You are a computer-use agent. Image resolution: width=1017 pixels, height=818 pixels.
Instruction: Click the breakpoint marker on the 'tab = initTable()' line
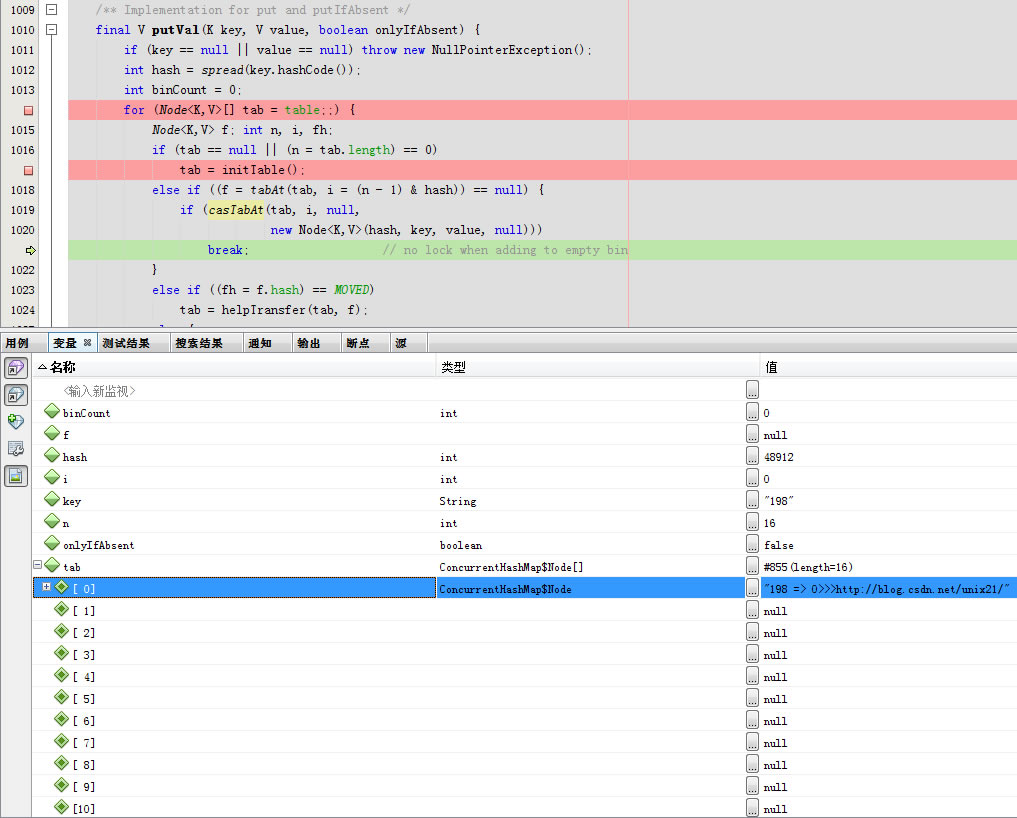click(x=28, y=171)
